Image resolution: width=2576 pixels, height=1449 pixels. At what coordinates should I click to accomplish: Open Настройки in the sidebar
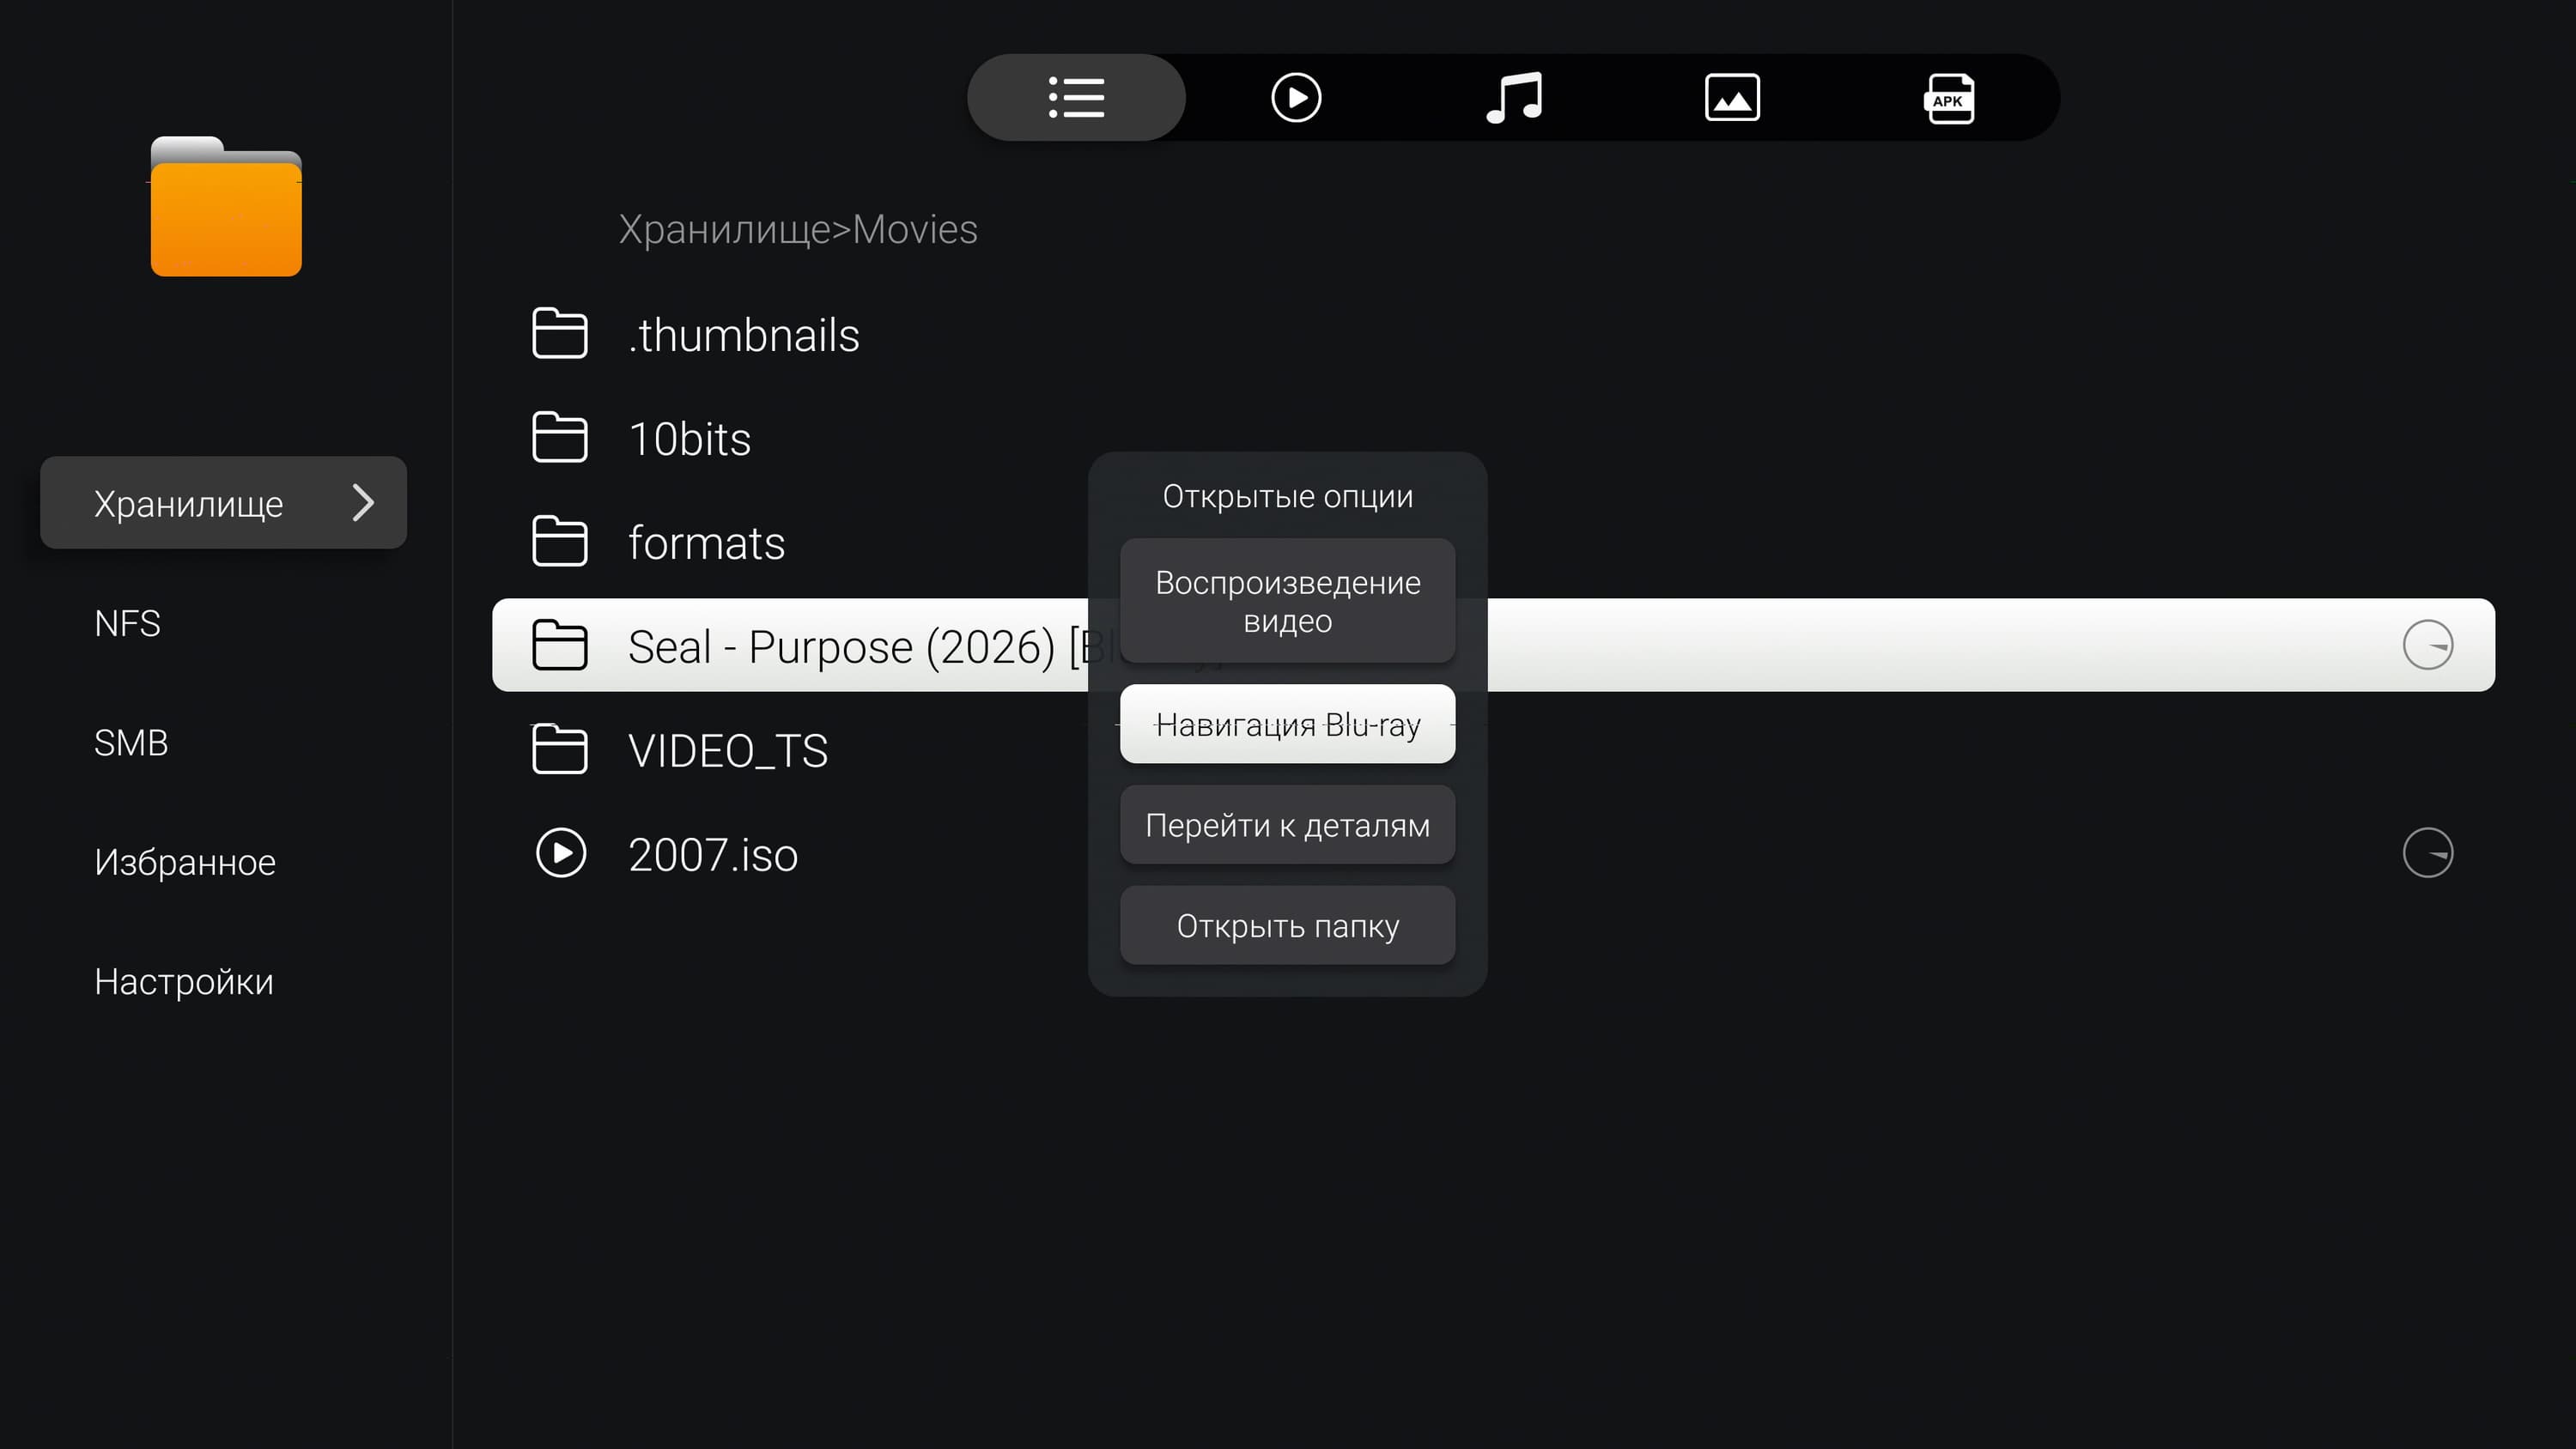click(184, 982)
